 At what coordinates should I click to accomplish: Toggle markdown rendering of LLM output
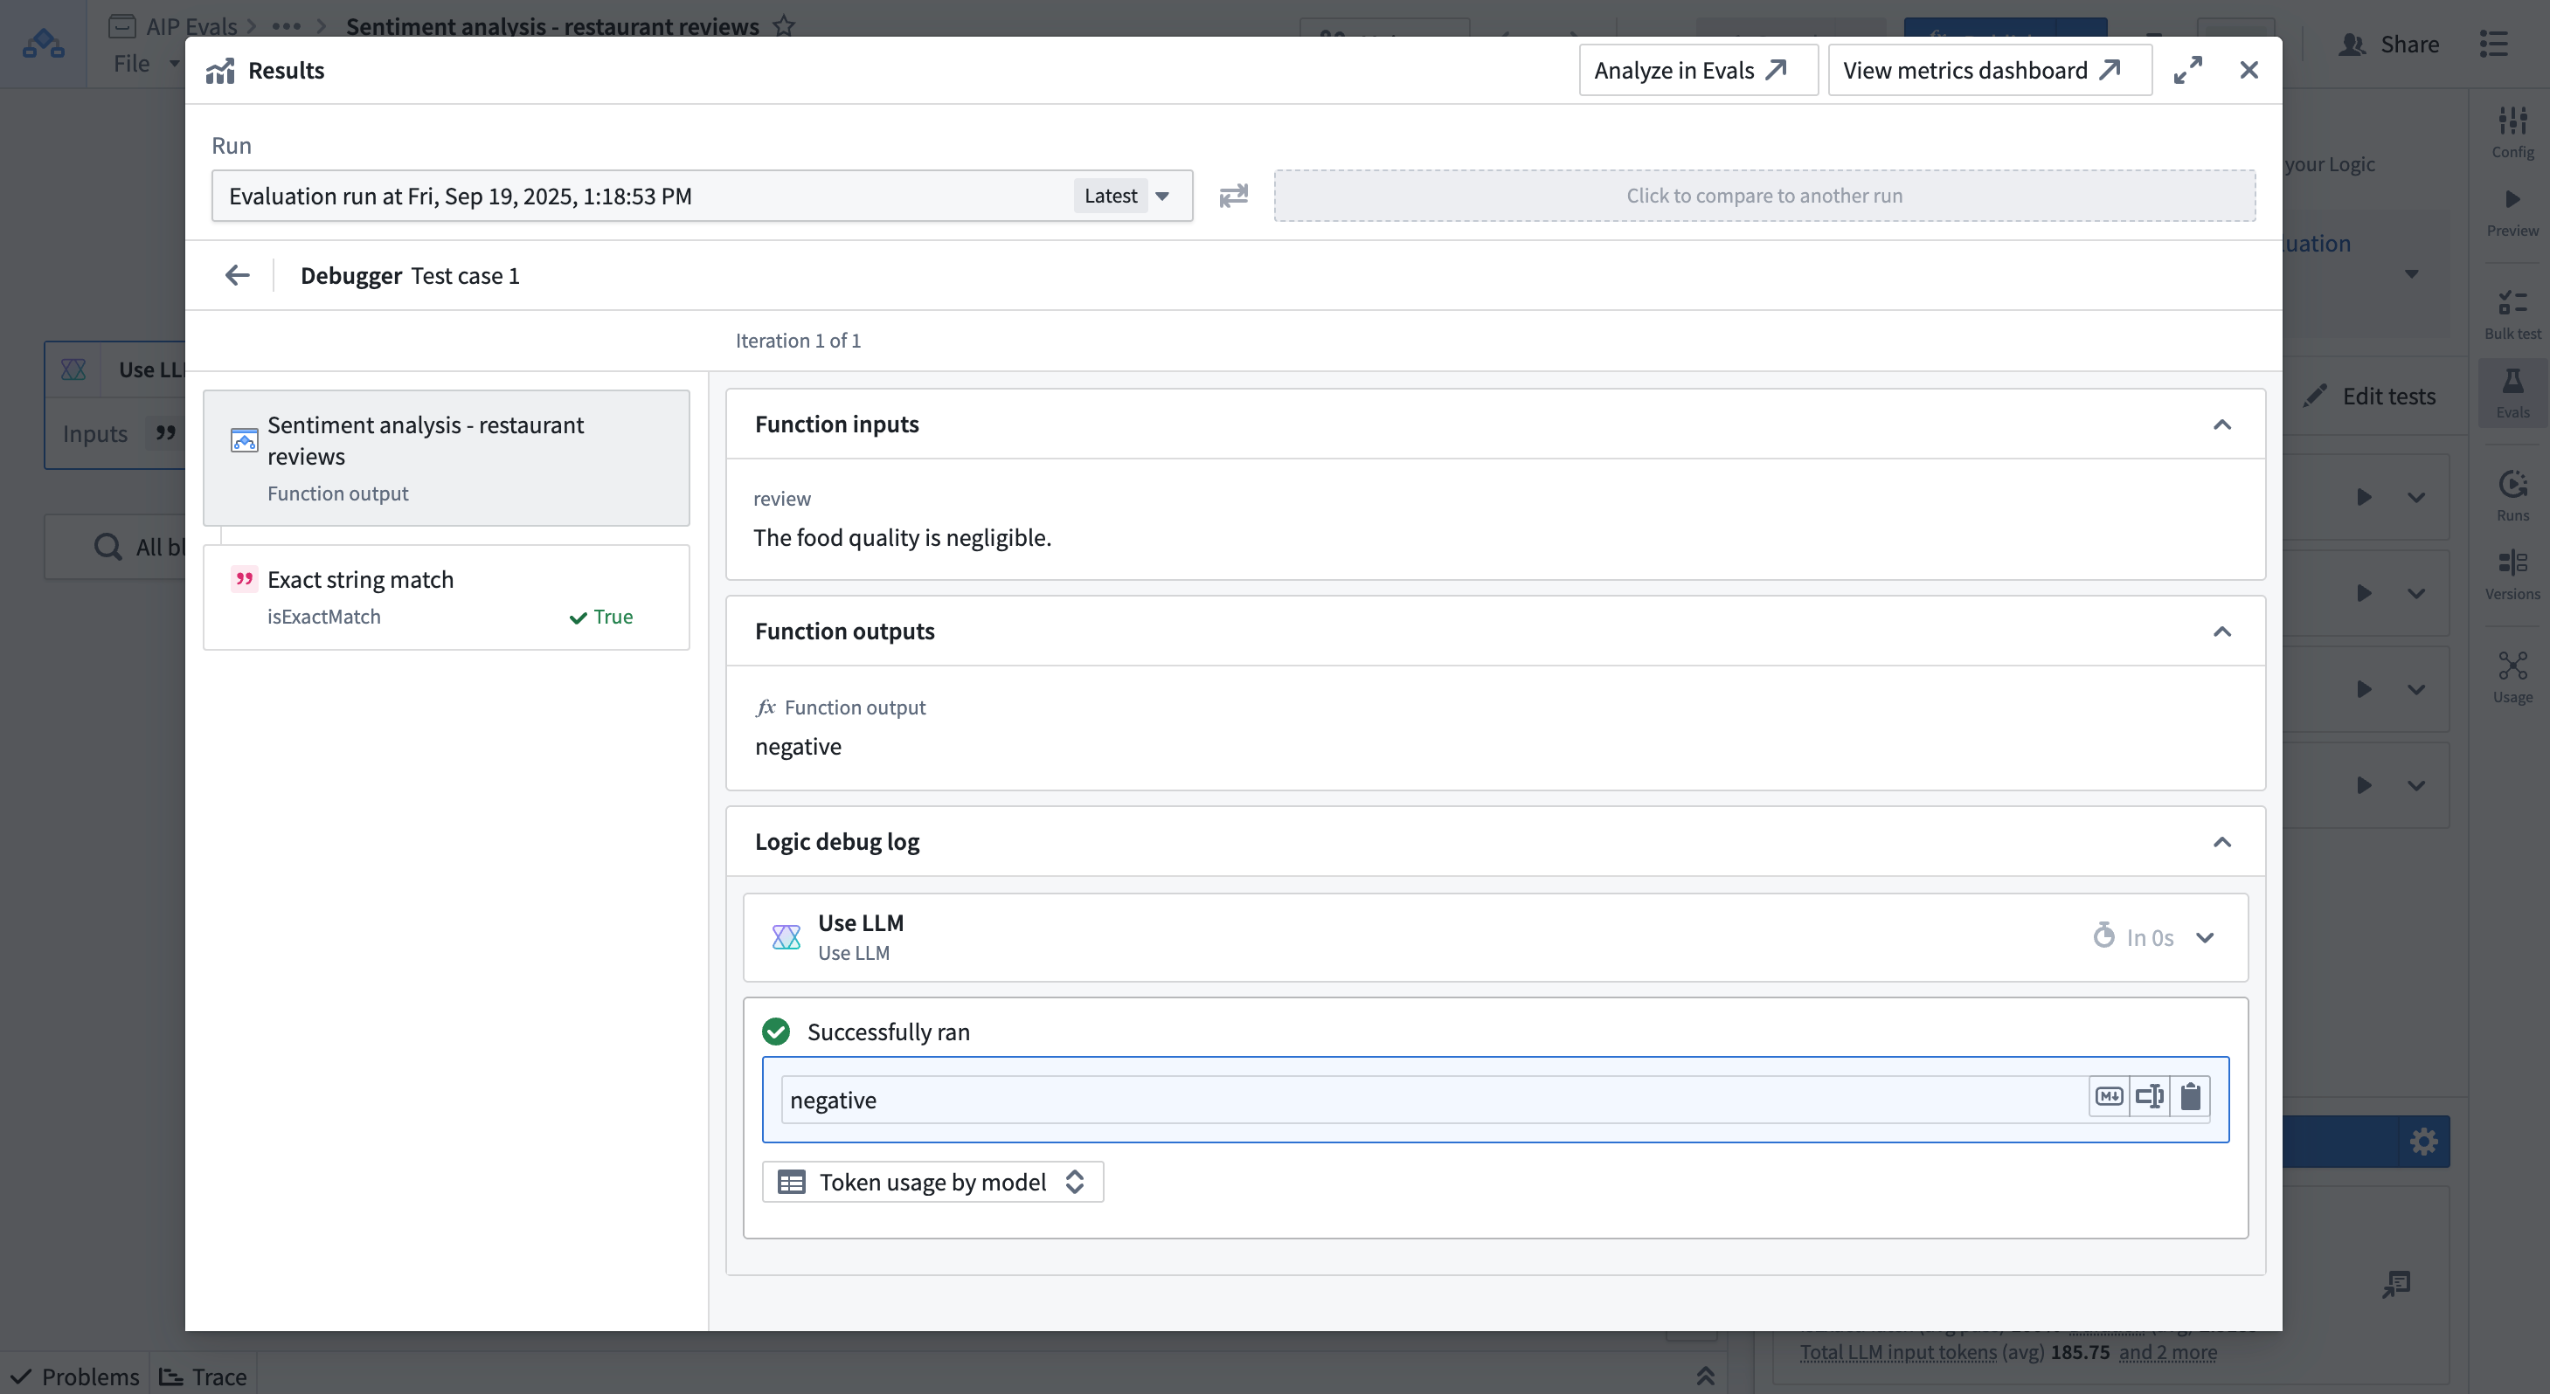tap(2109, 1097)
